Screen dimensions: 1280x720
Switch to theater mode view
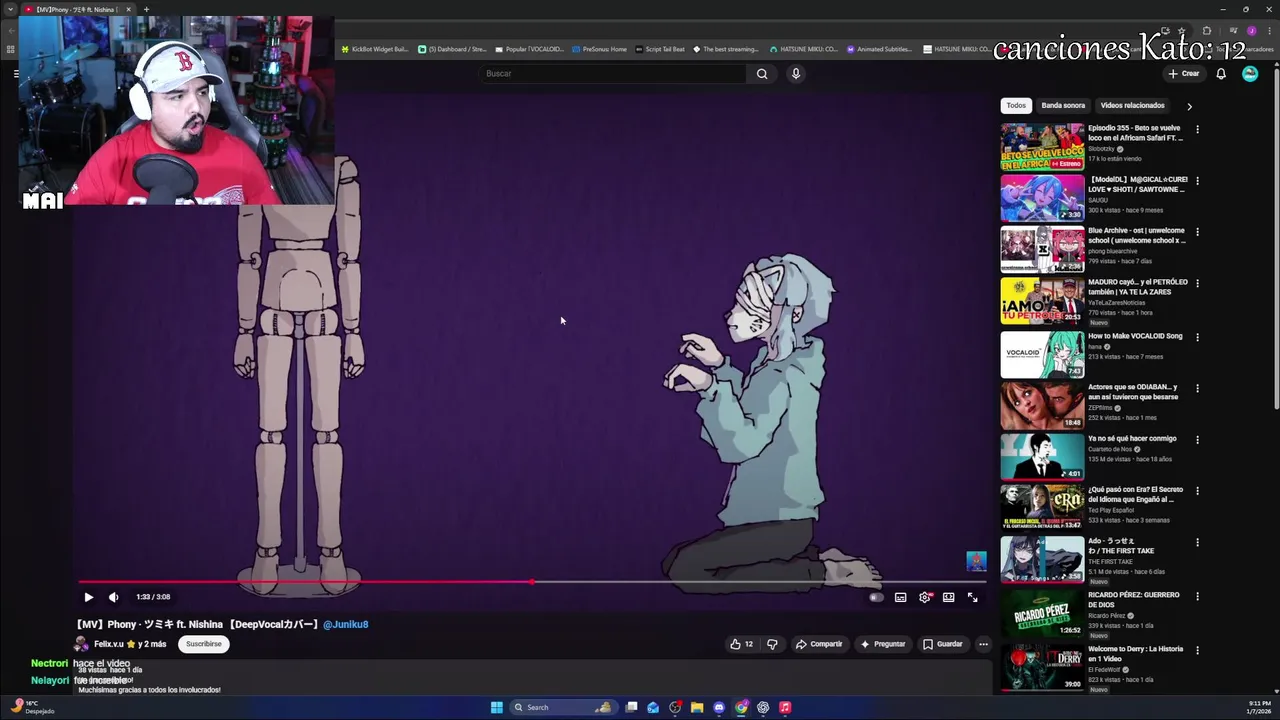[x=948, y=597]
